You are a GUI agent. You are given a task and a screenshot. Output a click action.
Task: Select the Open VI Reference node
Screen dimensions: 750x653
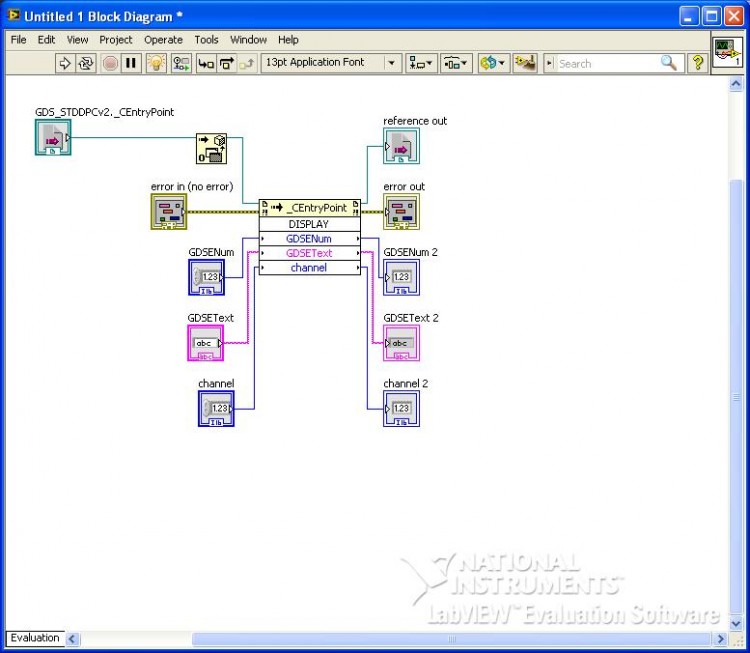[211, 149]
